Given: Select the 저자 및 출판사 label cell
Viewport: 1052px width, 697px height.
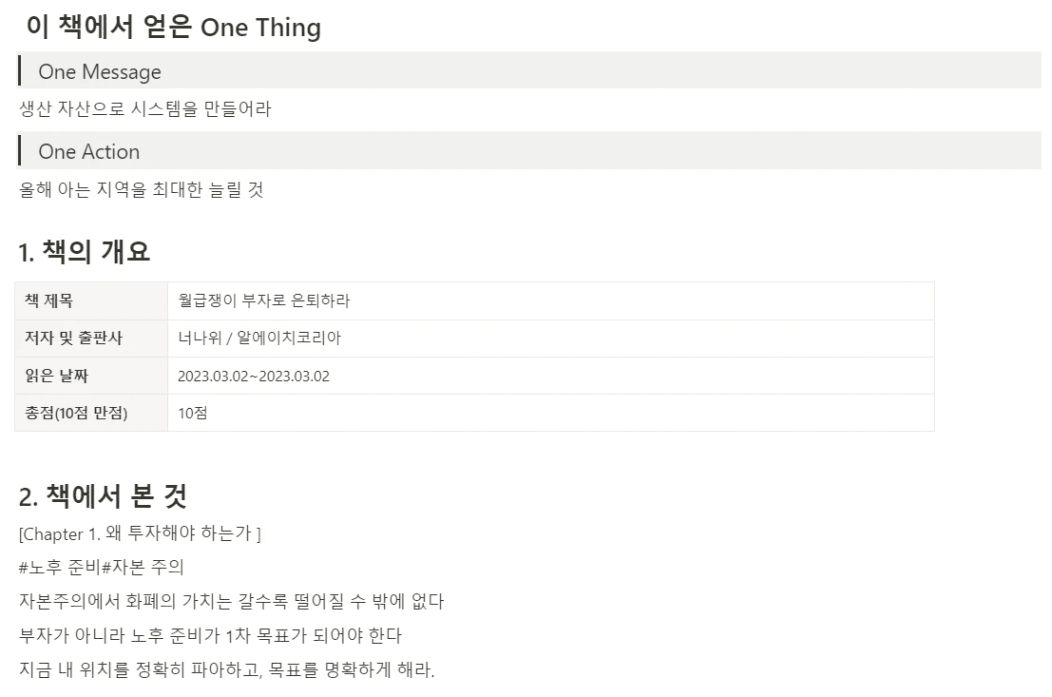Looking at the screenshot, I should (x=91, y=338).
